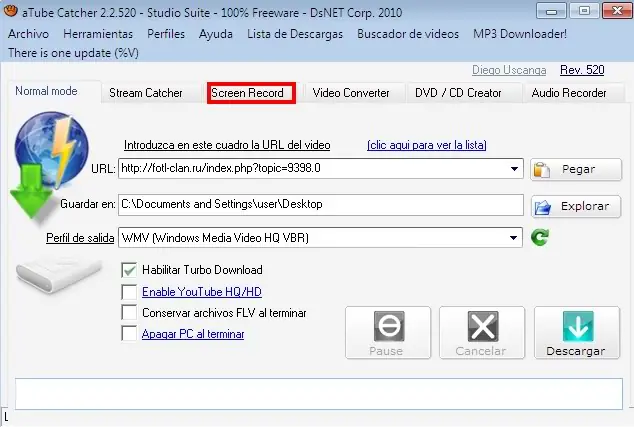
Task: Enable YouTube HQ/HD checkbox
Action: [129, 292]
